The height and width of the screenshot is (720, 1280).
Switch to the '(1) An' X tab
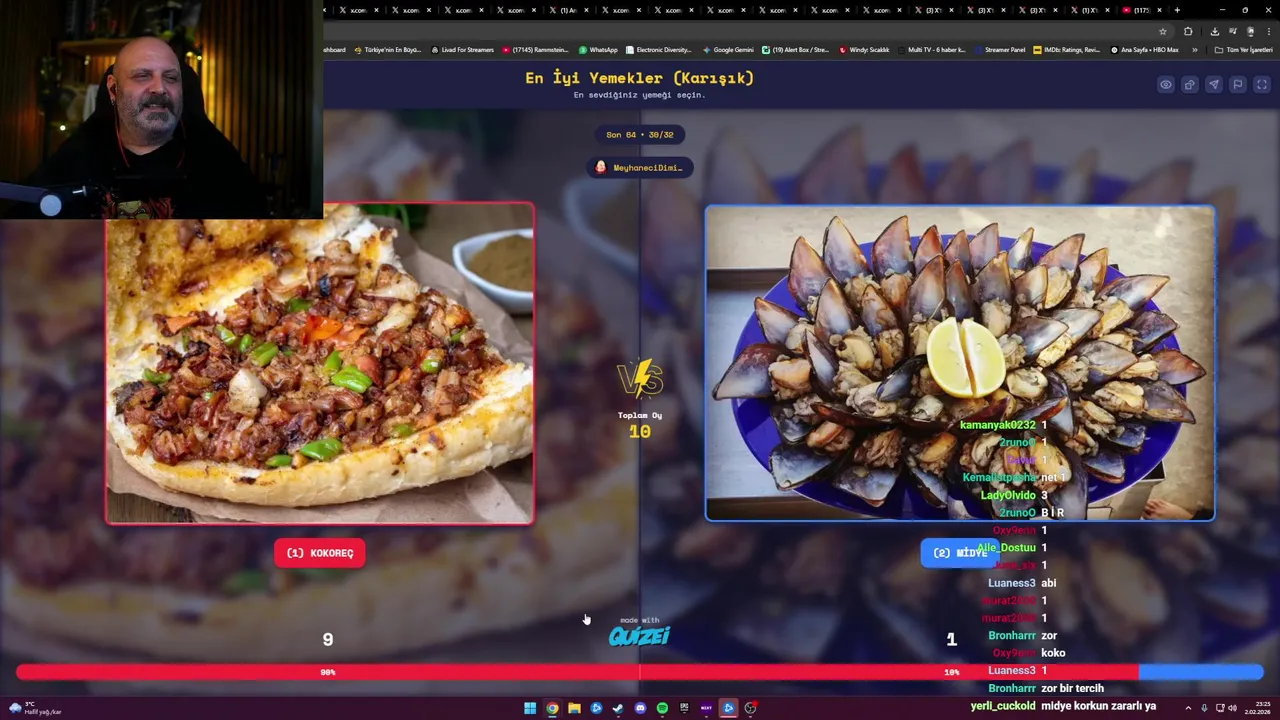click(570, 10)
